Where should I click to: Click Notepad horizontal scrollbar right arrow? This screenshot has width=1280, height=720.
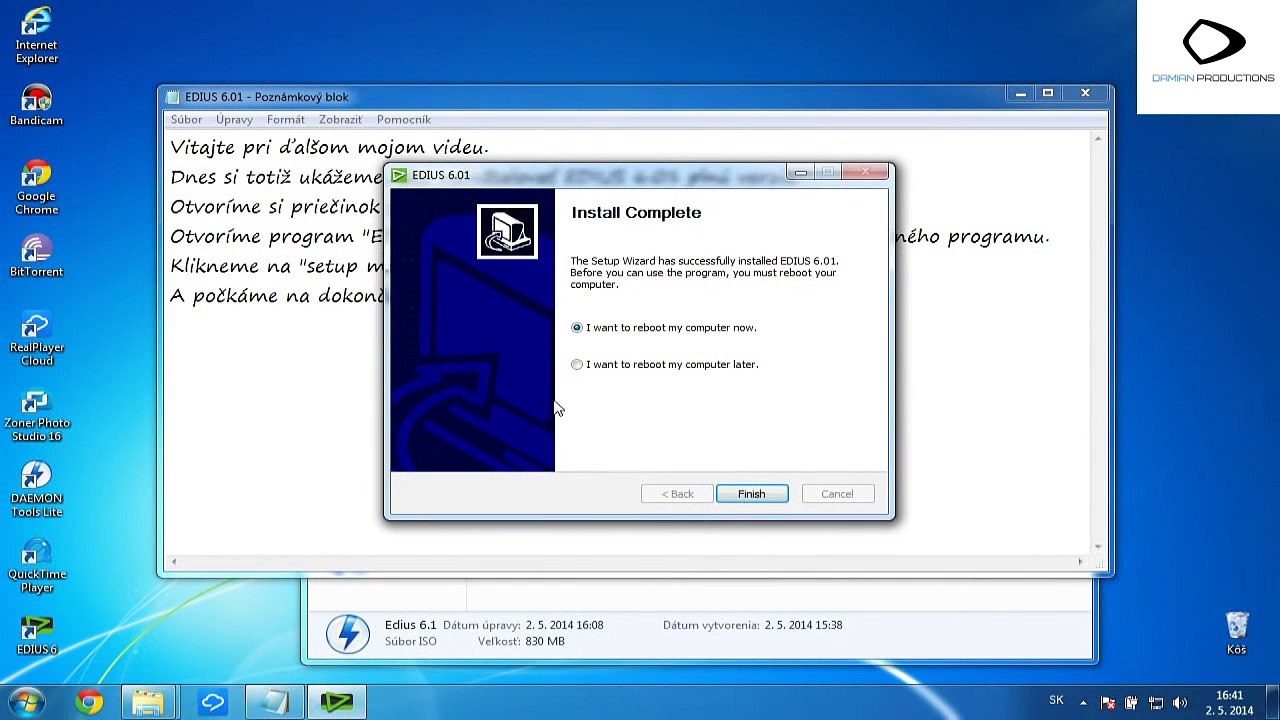[1080, 562]
